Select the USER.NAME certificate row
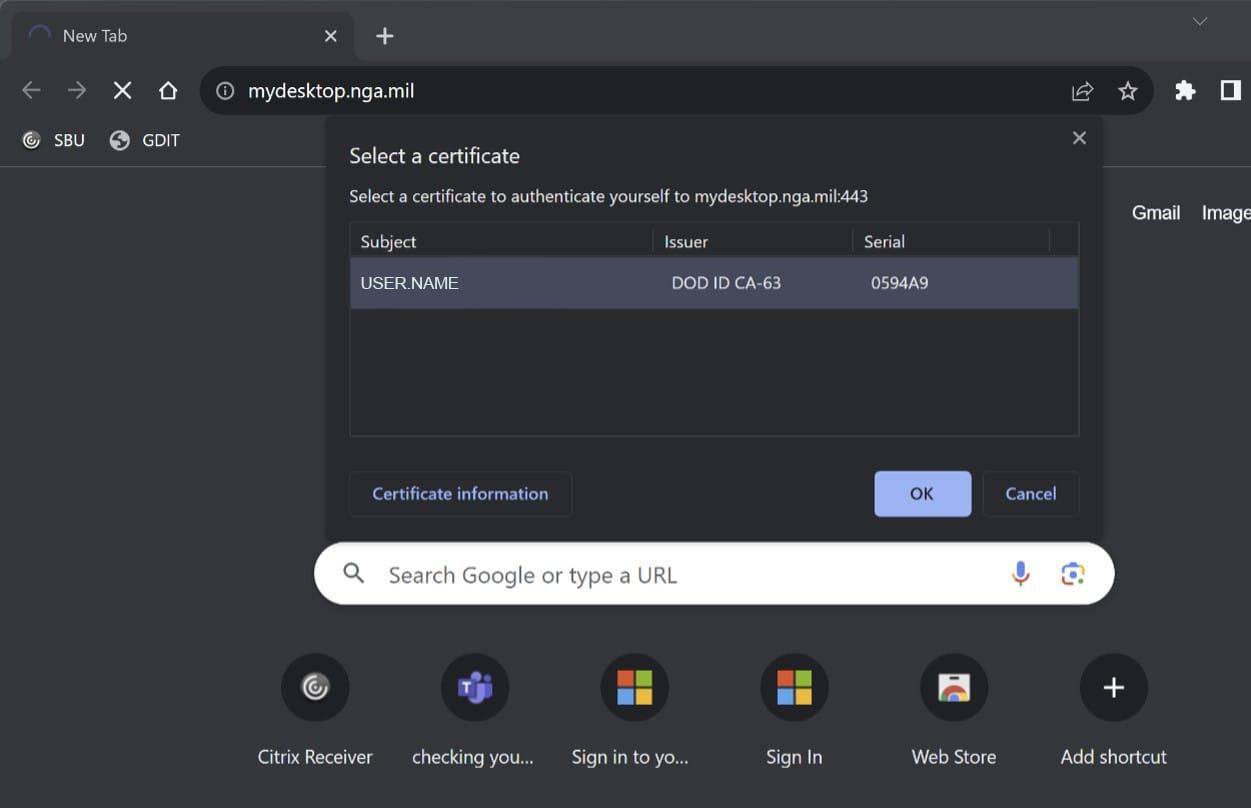The width and height of the screenshot is (1251, 808). pos(714,283)
